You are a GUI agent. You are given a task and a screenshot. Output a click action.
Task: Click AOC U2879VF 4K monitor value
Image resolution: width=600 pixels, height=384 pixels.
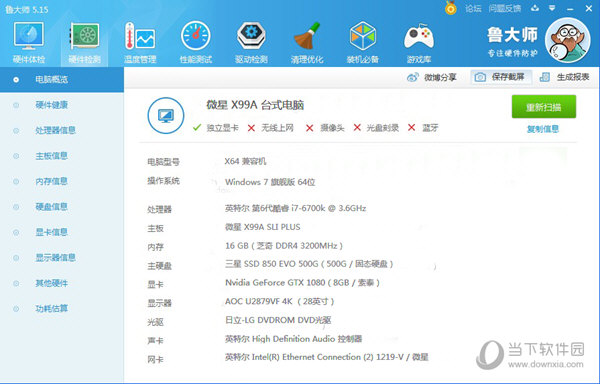pyautogui.click(x=280, y=301)
